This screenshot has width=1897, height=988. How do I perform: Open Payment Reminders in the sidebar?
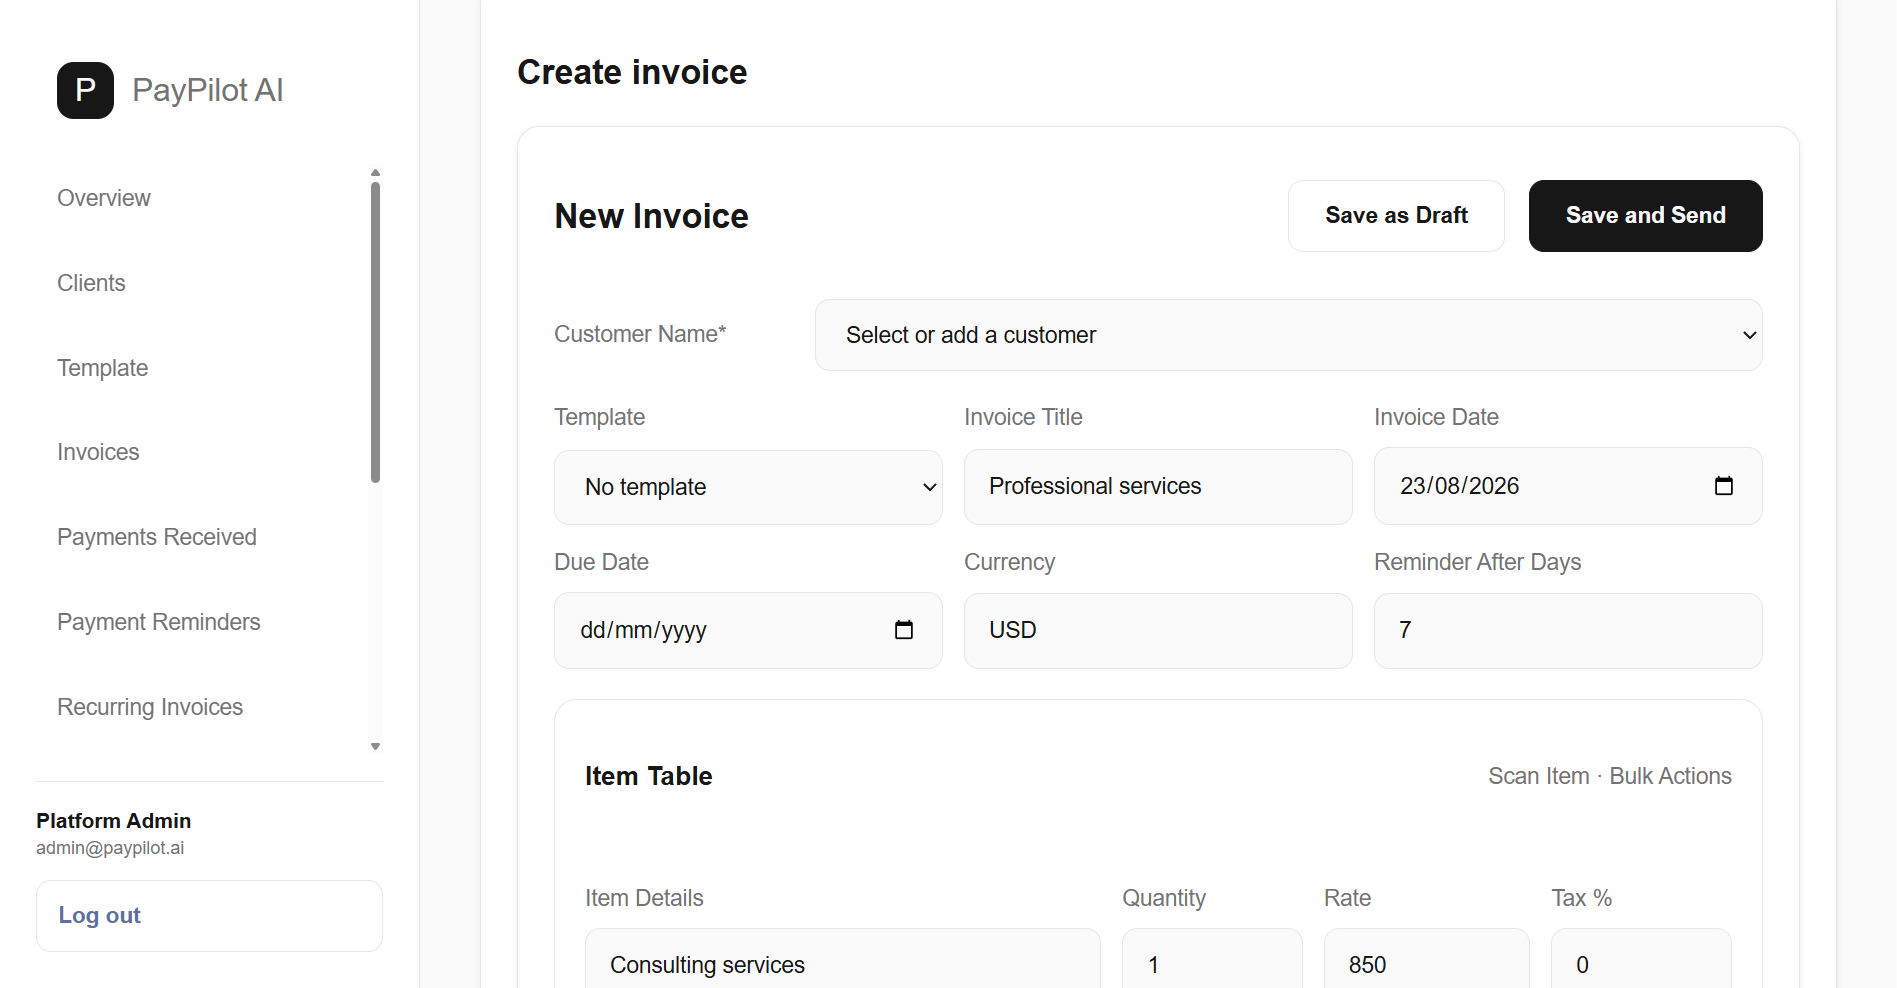point(158,622)
